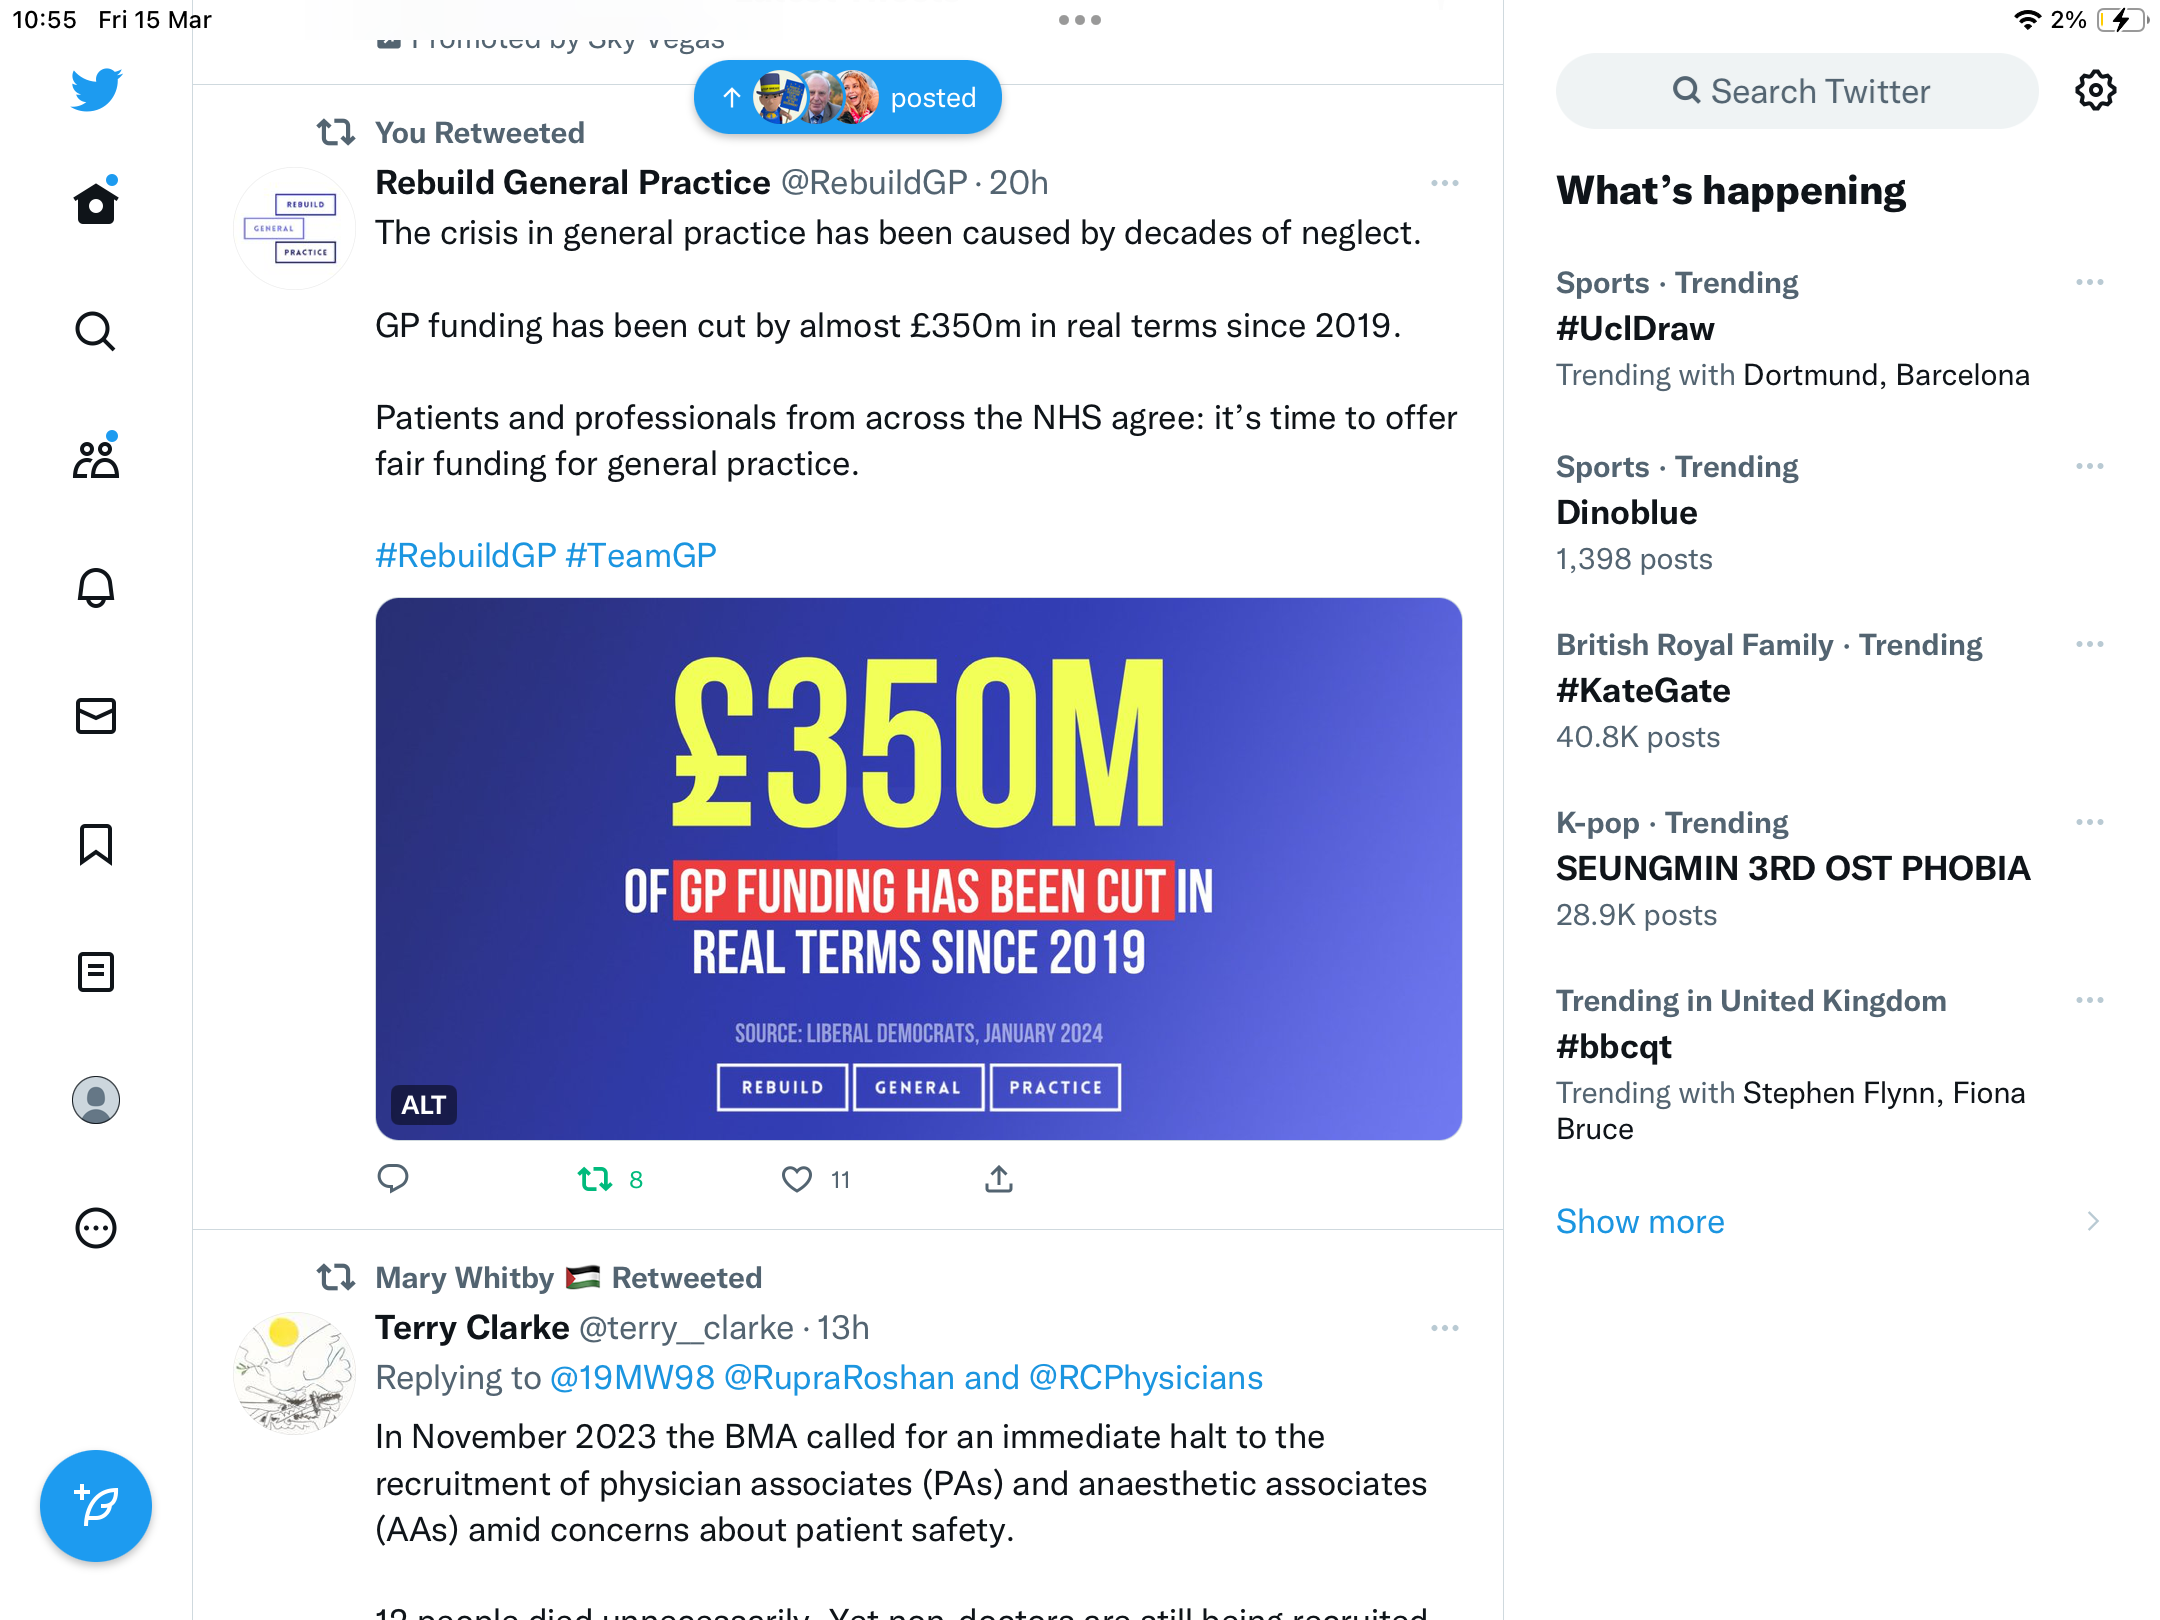Focus the Search Twitter field
Viewport: 2160px width, 1620px height.
click(1797, 91)
